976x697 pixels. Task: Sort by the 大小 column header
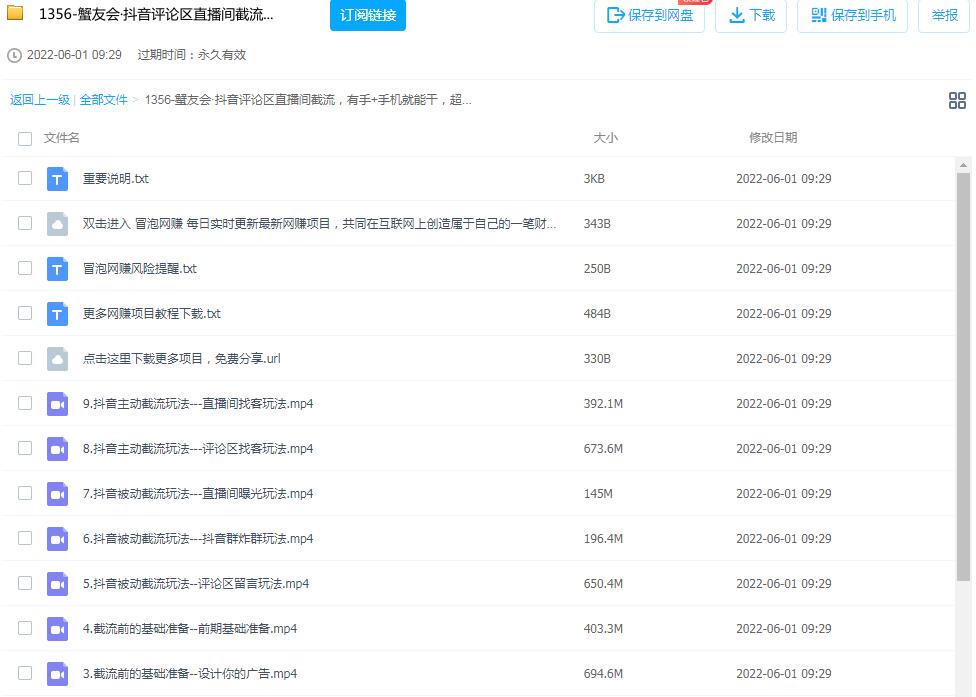point(606,138)
